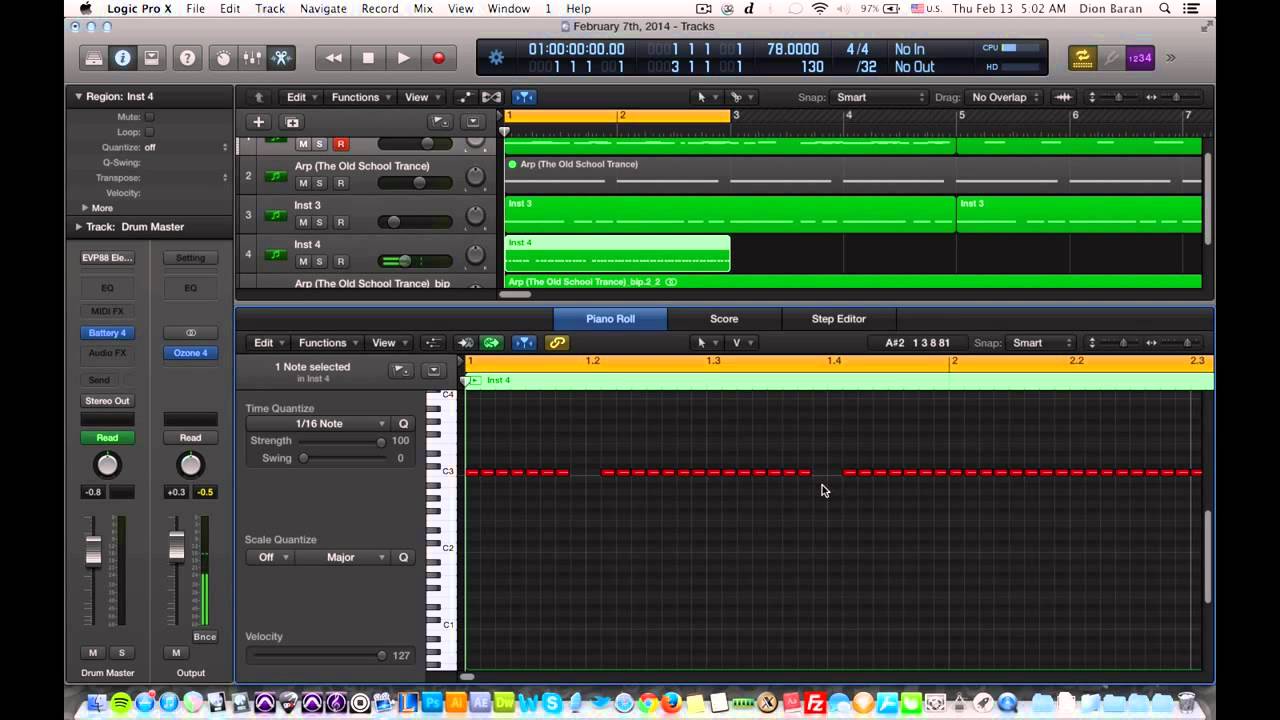Viewport: 1280px width, 720px height.
Task: Open the LCD display settings gear
Action: pyautogui.click(x=496, y=57)
